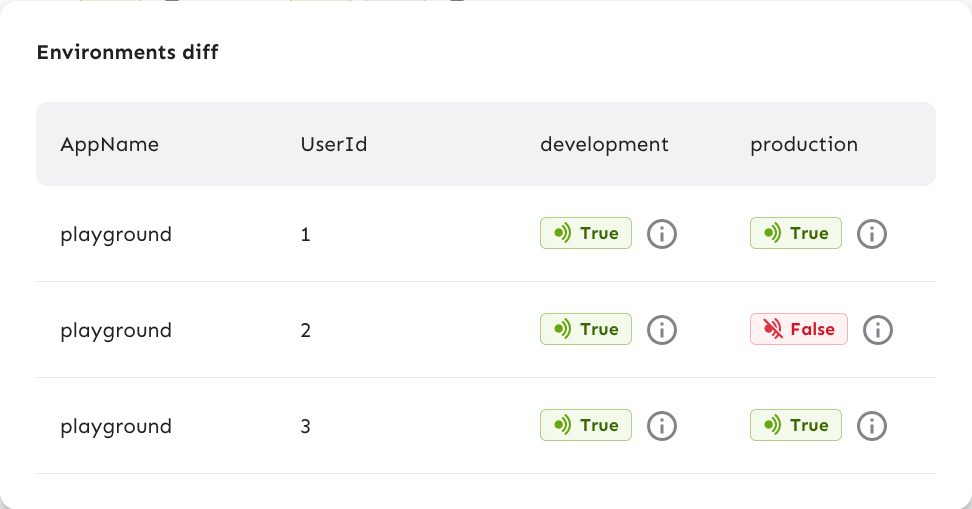Screen dimensions: 972x509
Task: Click the AppName column header
Action: [x=110, y=144]
